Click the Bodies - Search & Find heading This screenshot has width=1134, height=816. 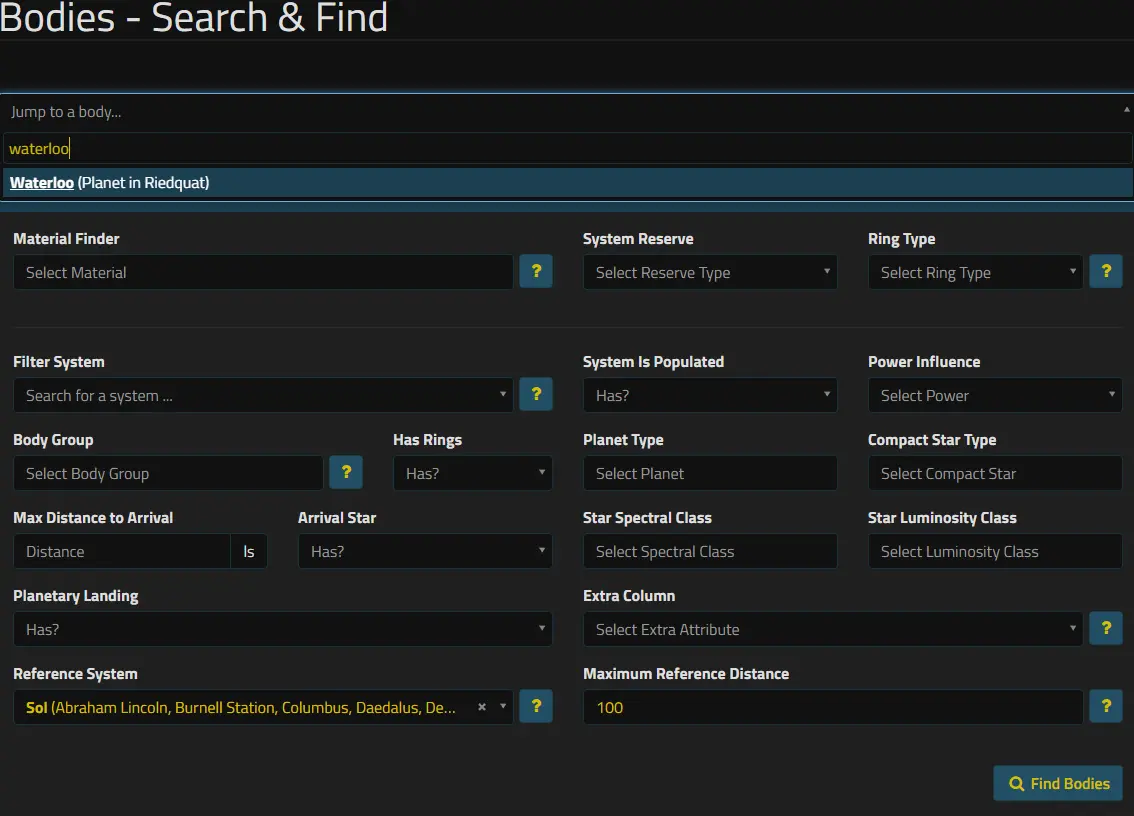click(194, 17)
